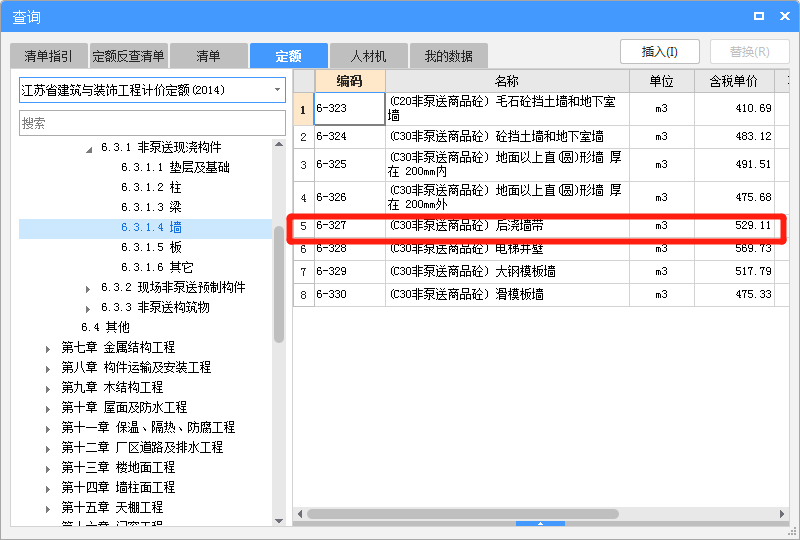Image resolution: width=800 pixels, height=540 pixels.
Task: Expand the 6.3.3 非泵送构筑物 node
Action: point(88,309)
